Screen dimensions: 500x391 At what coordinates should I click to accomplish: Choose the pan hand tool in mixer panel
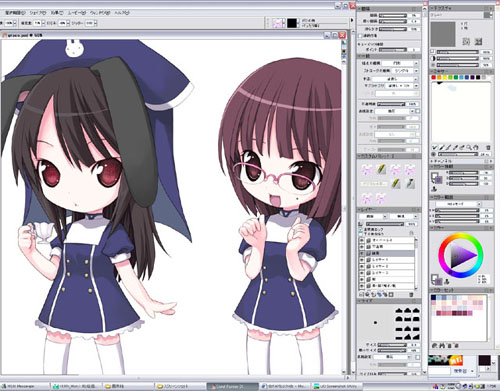point(476,147)
